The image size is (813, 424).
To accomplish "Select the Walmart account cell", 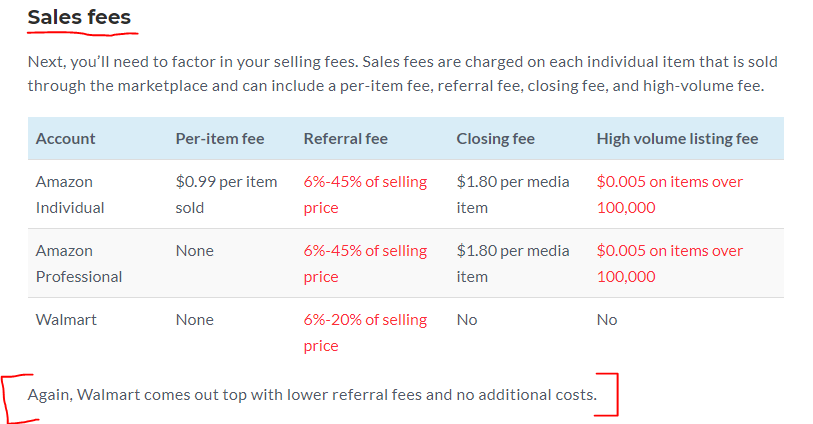I will tap(66, 320).
